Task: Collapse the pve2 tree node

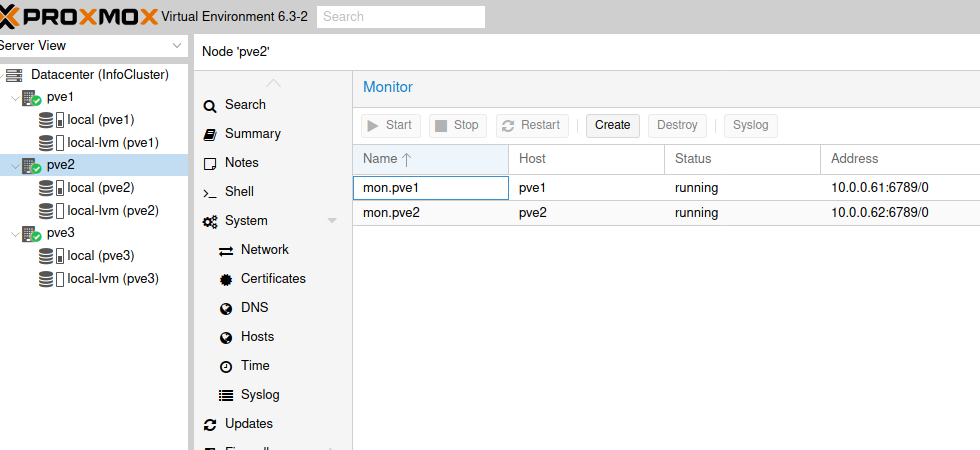Action: pos(16,166)
